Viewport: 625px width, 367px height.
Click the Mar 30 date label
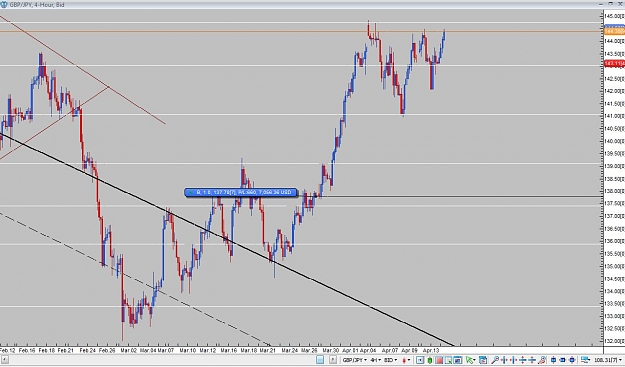point(330,350)
